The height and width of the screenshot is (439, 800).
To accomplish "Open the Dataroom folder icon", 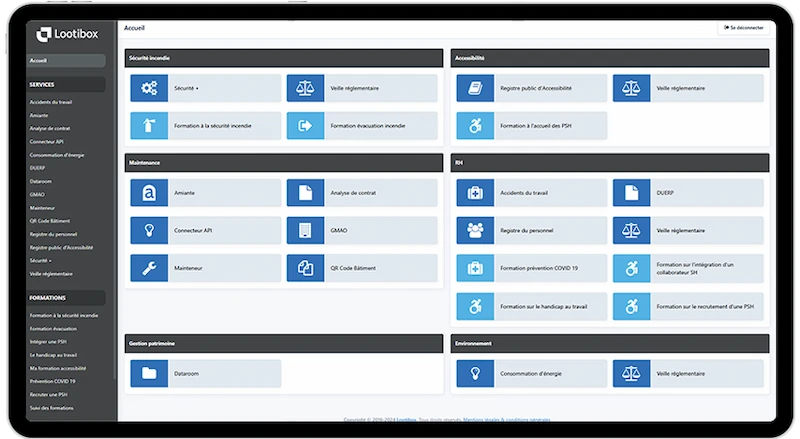I will tap(149, 373).
